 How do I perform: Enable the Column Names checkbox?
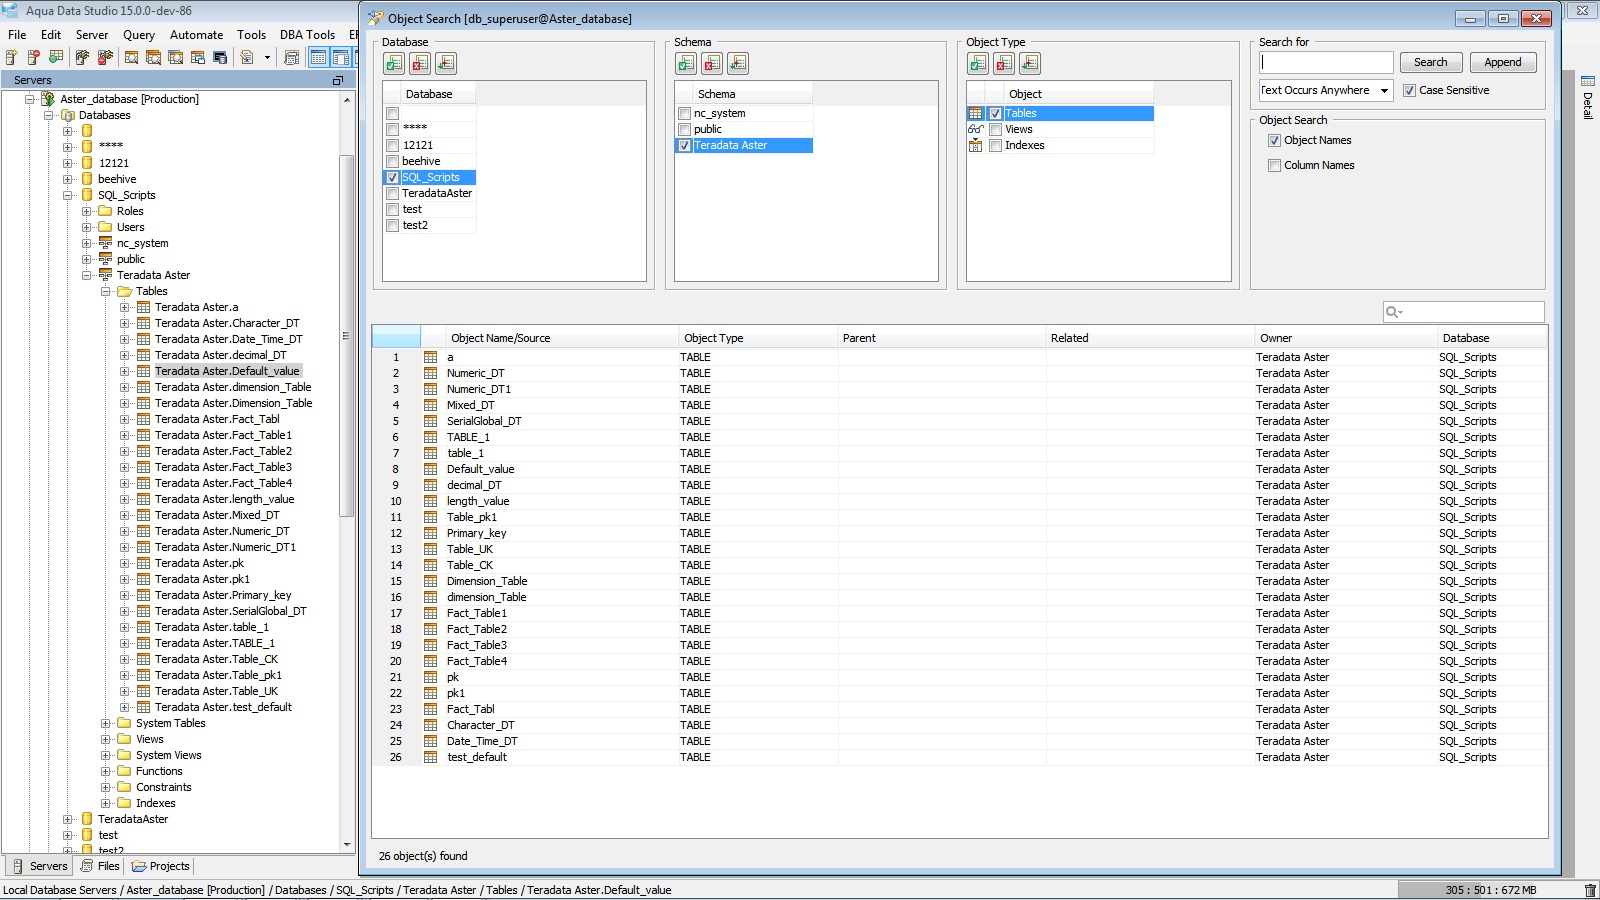(x=1274, y=166)
